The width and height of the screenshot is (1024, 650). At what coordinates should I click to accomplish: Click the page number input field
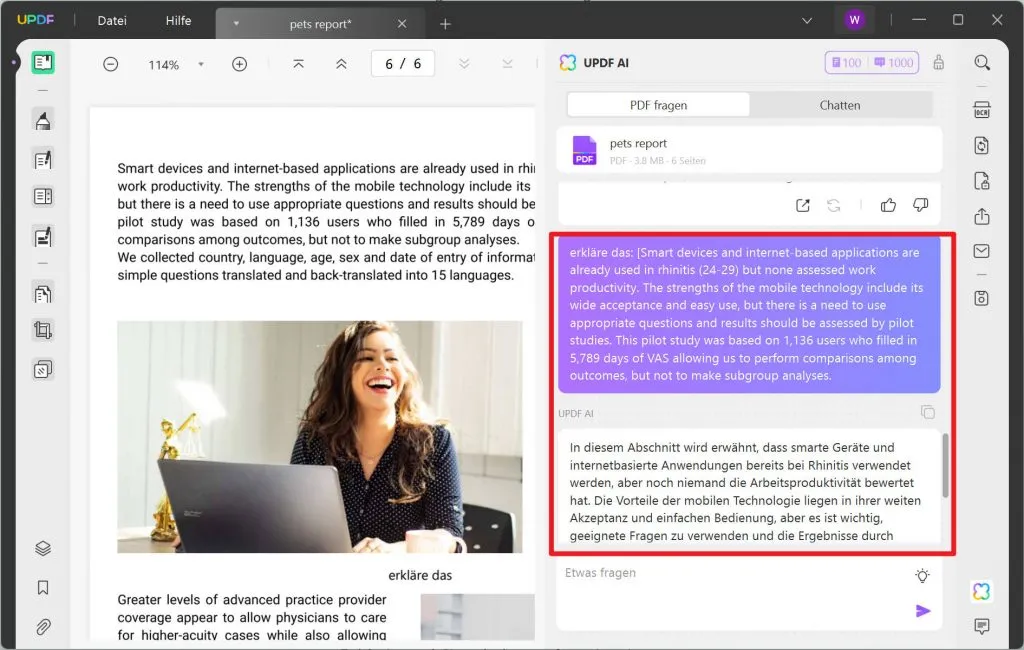pos(402,64)
